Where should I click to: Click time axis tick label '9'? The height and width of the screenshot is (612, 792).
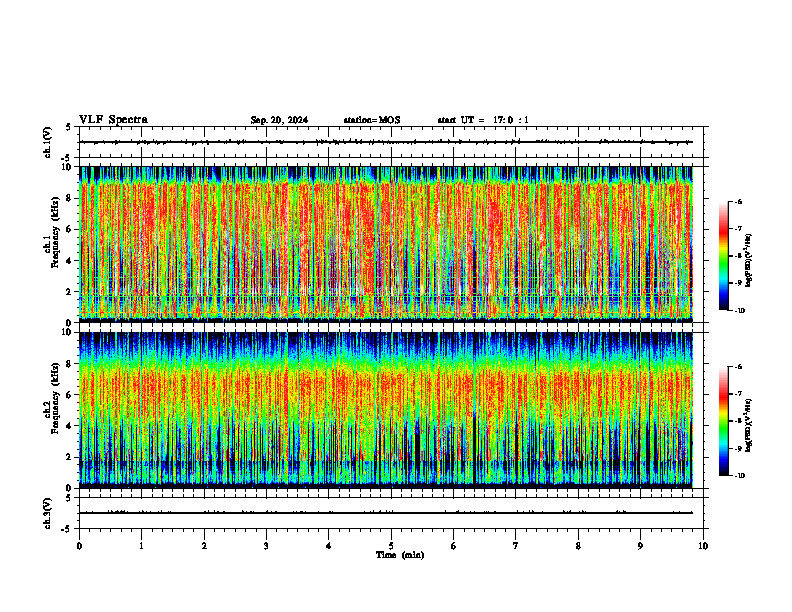640,546
